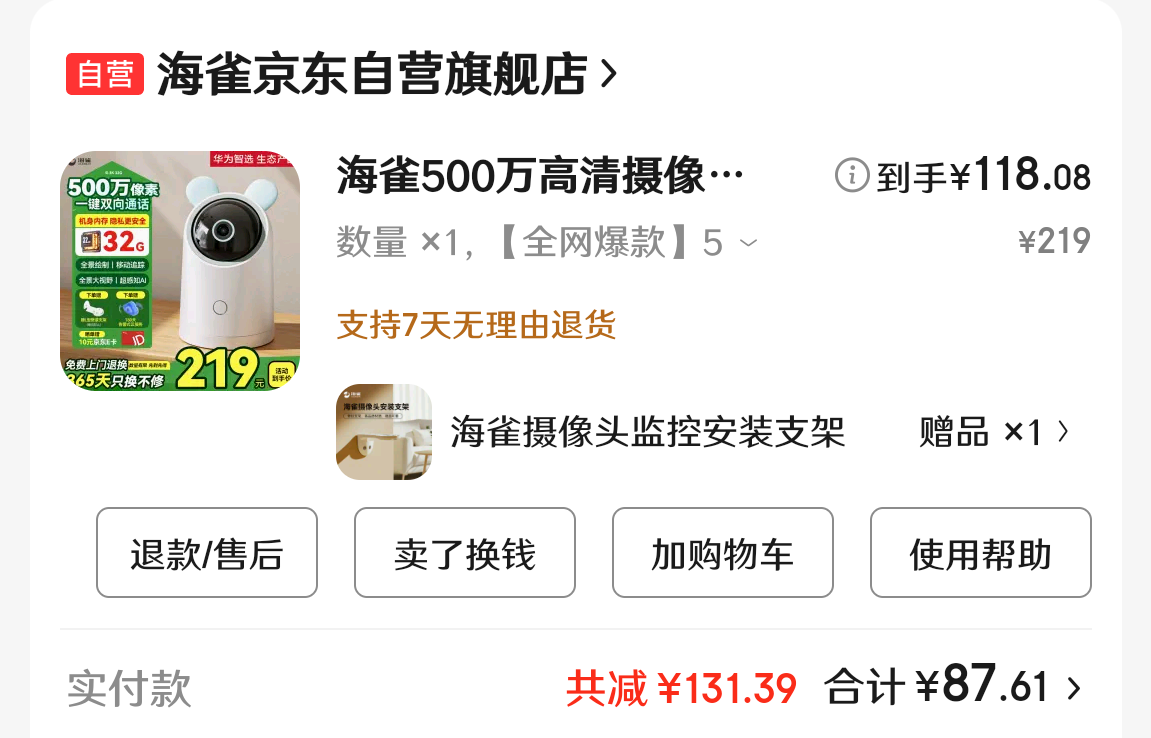
Task: Expand payment details chevron next to 合计
Action: tap(1074, 689)
